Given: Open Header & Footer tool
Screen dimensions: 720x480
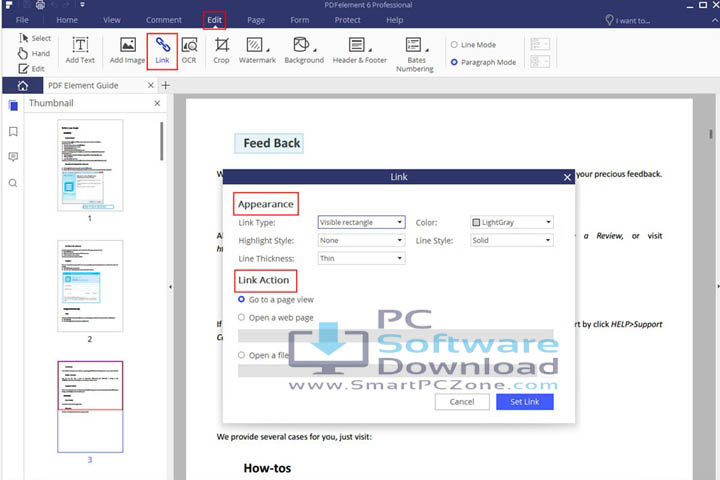Looking at the screenshot, I should (360, 51).
